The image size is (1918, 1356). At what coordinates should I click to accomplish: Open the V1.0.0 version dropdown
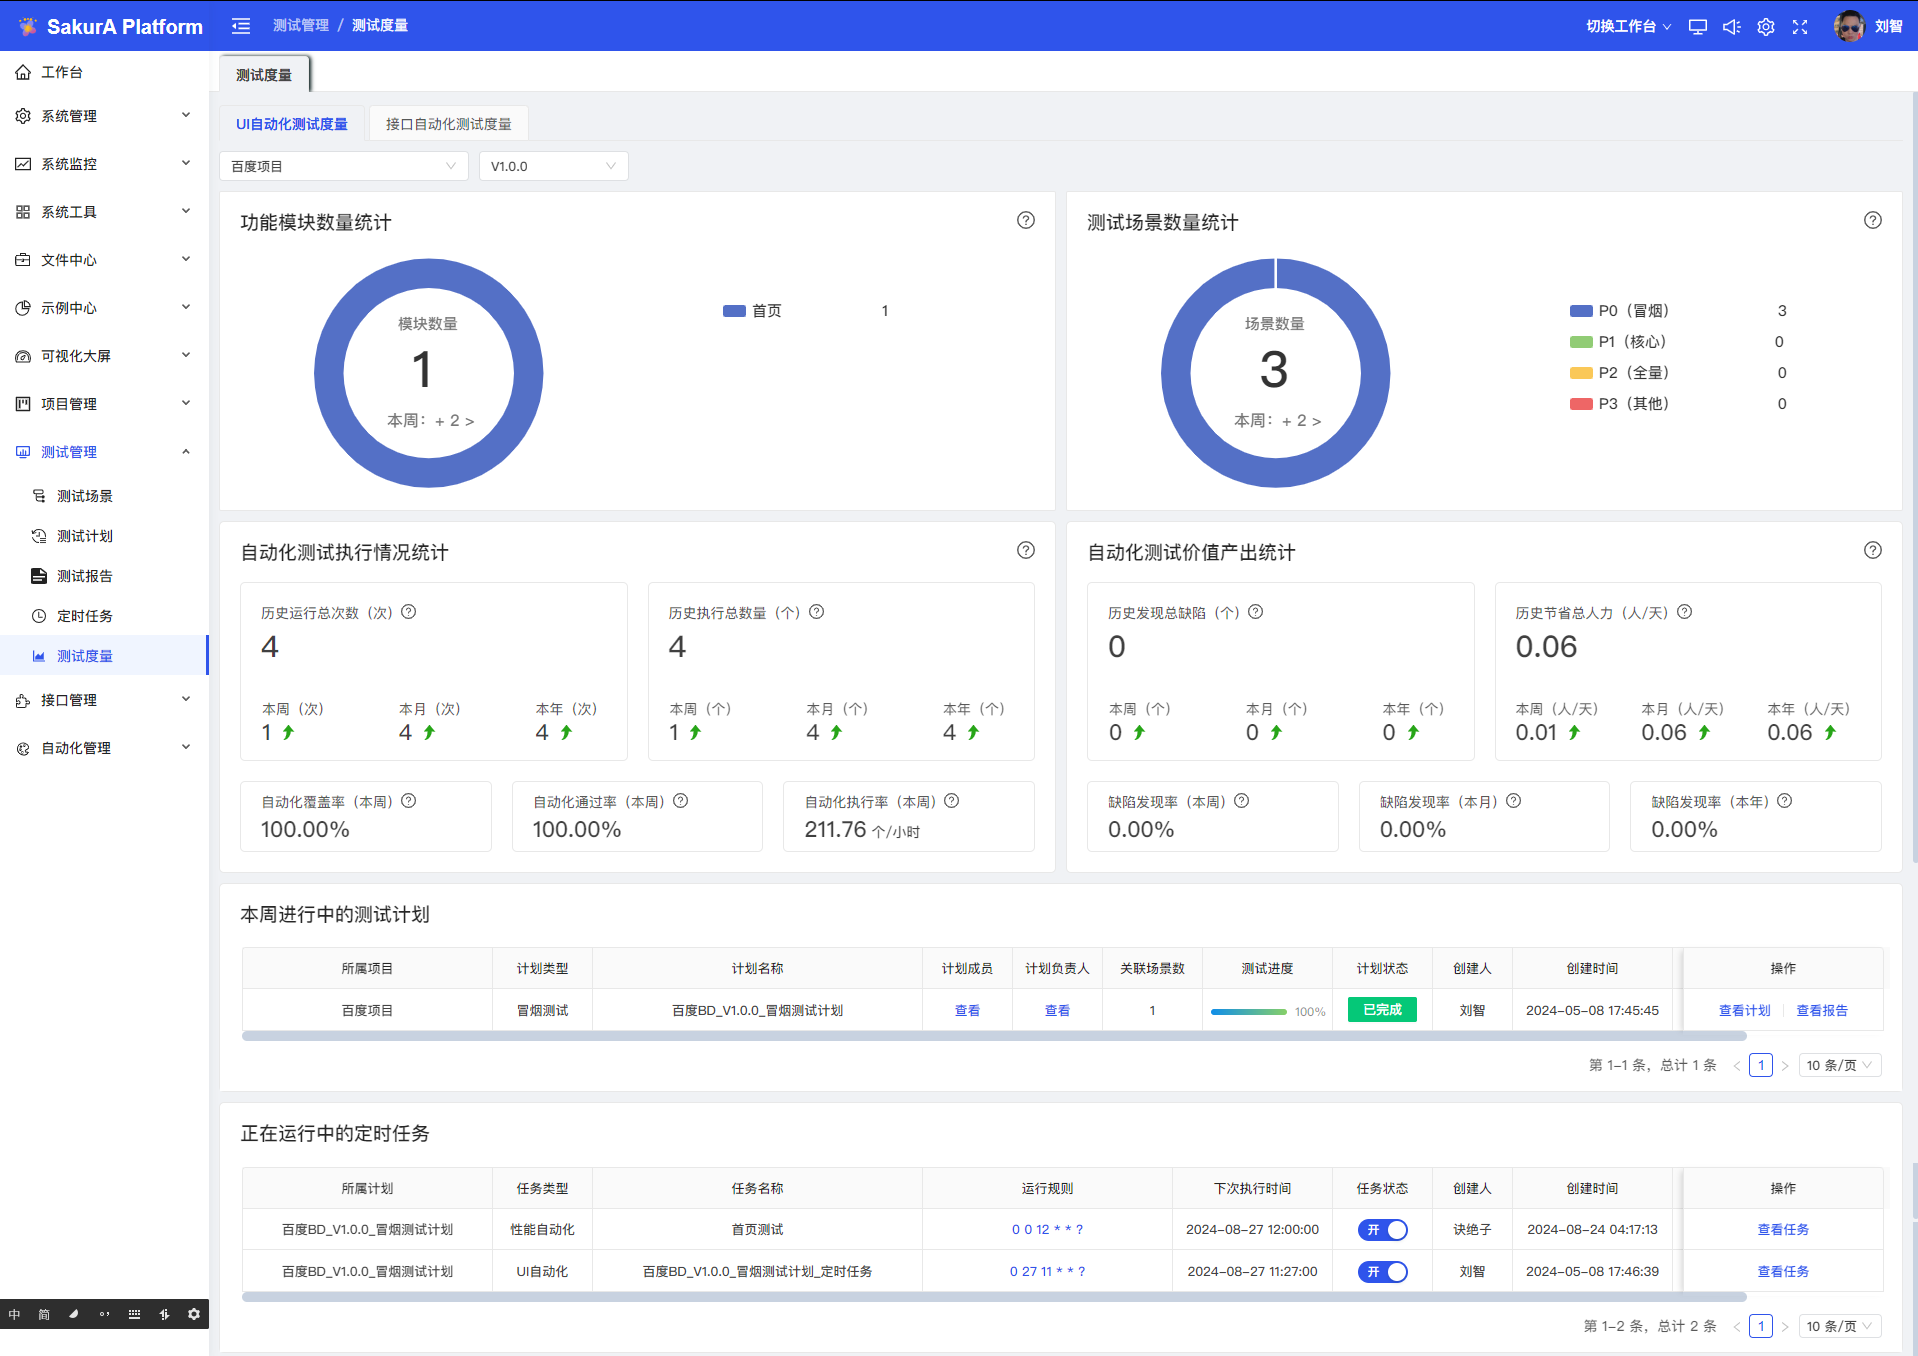[553, 166]
